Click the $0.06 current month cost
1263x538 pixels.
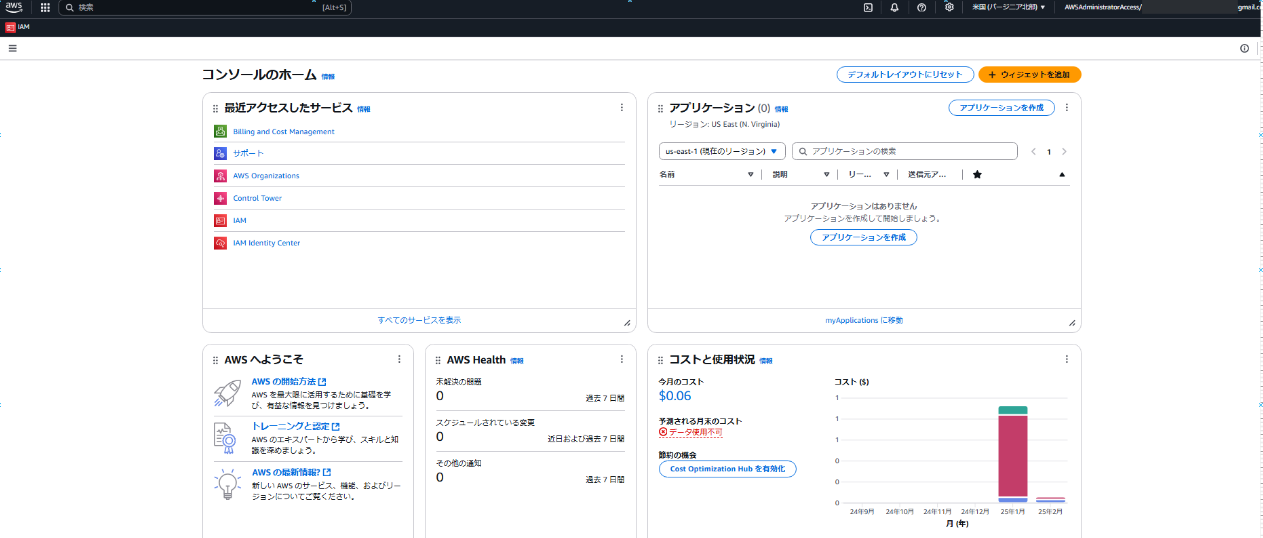(x=675, y=395)
